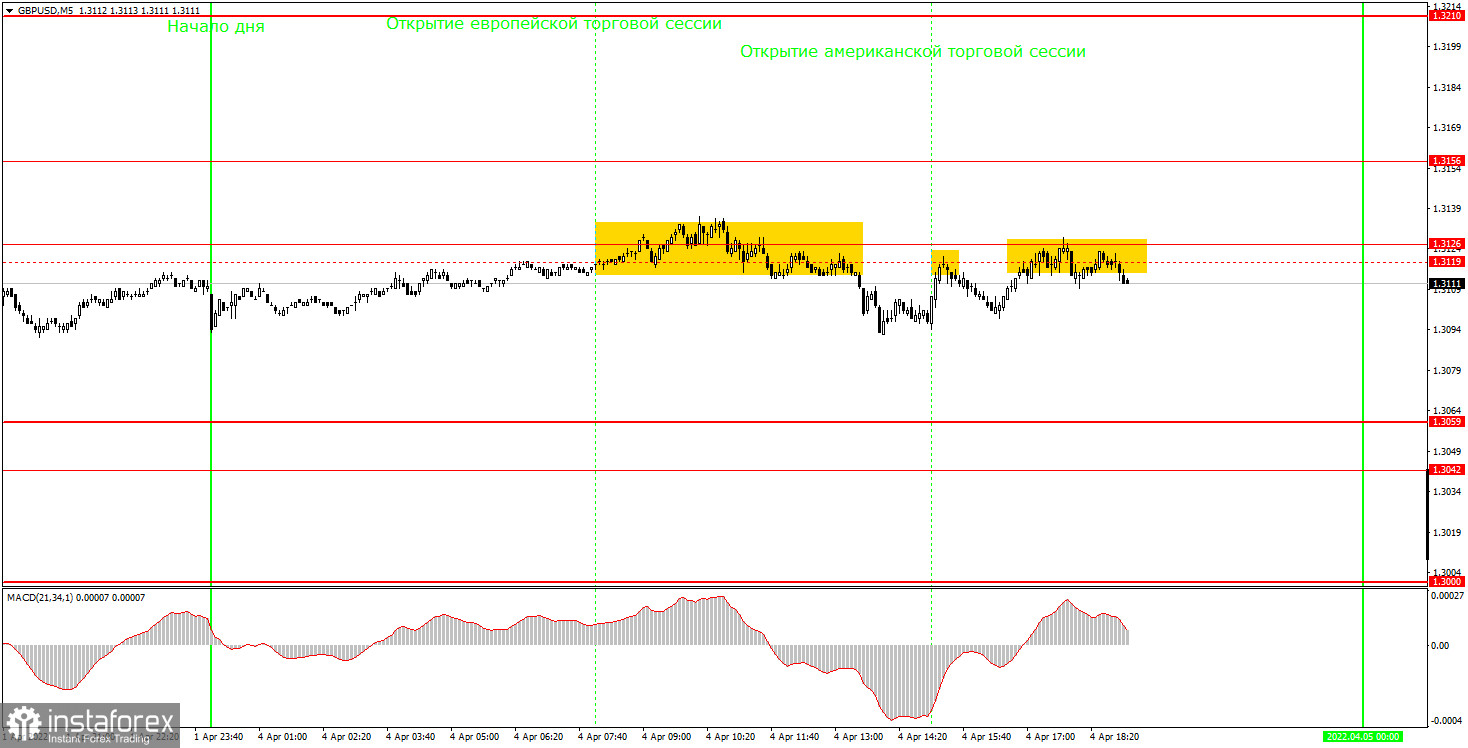Click the 1.3210 price level tag
The width and height of the screenshot is (1468, 748).
click(1447, 16)
